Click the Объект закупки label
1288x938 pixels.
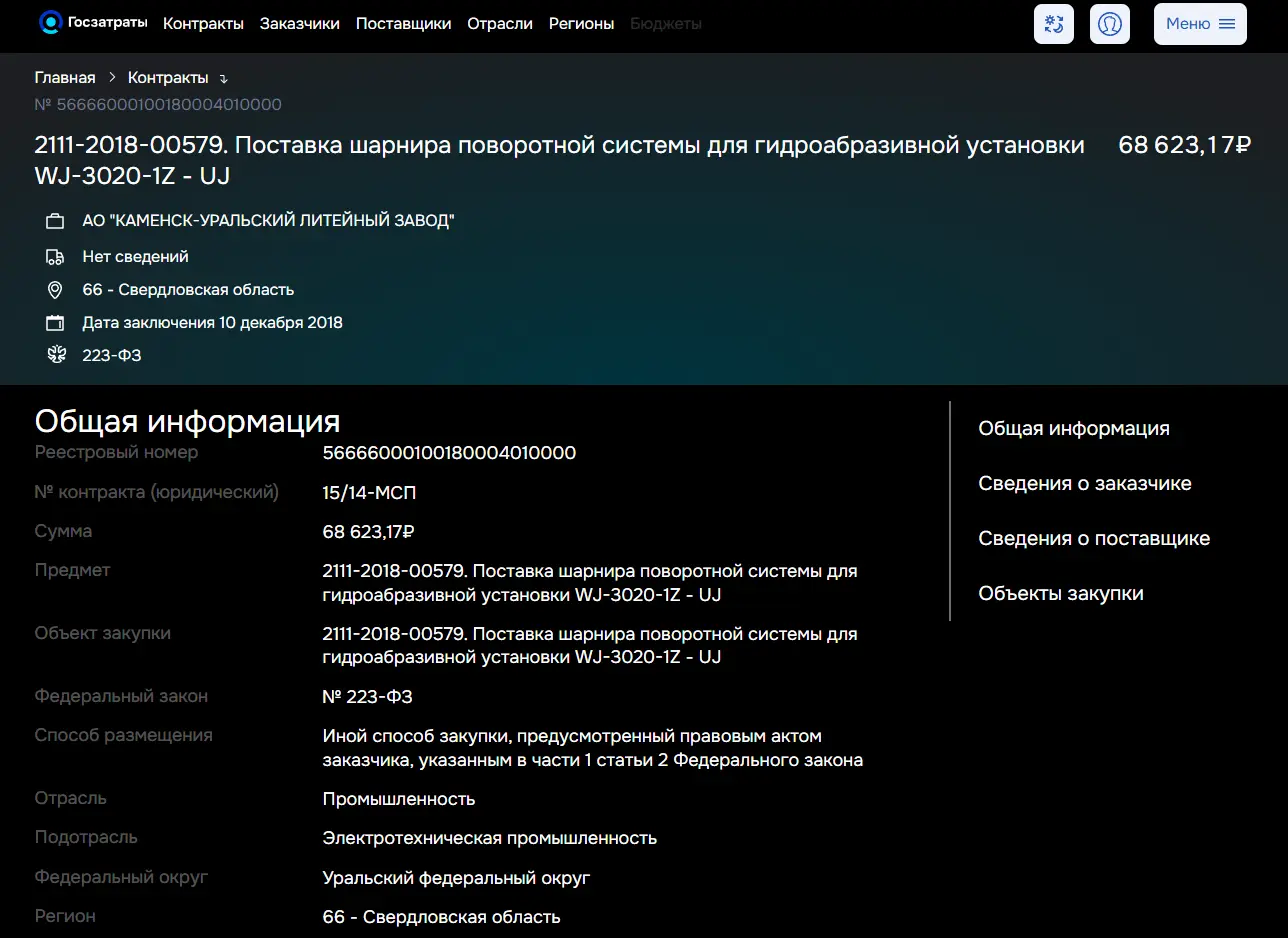(x=103, y=633)
